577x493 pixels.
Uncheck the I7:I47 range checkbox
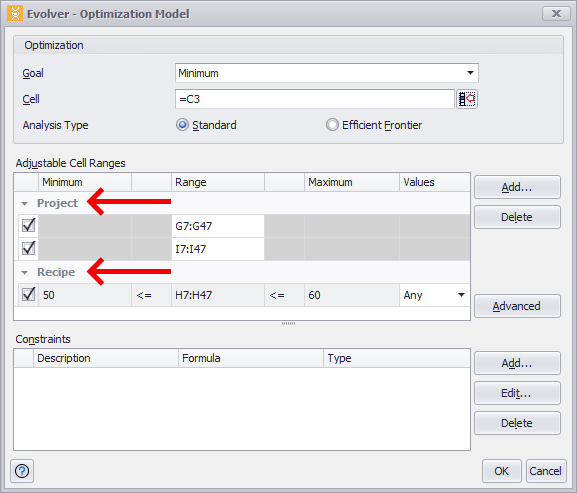click(28, 248)
